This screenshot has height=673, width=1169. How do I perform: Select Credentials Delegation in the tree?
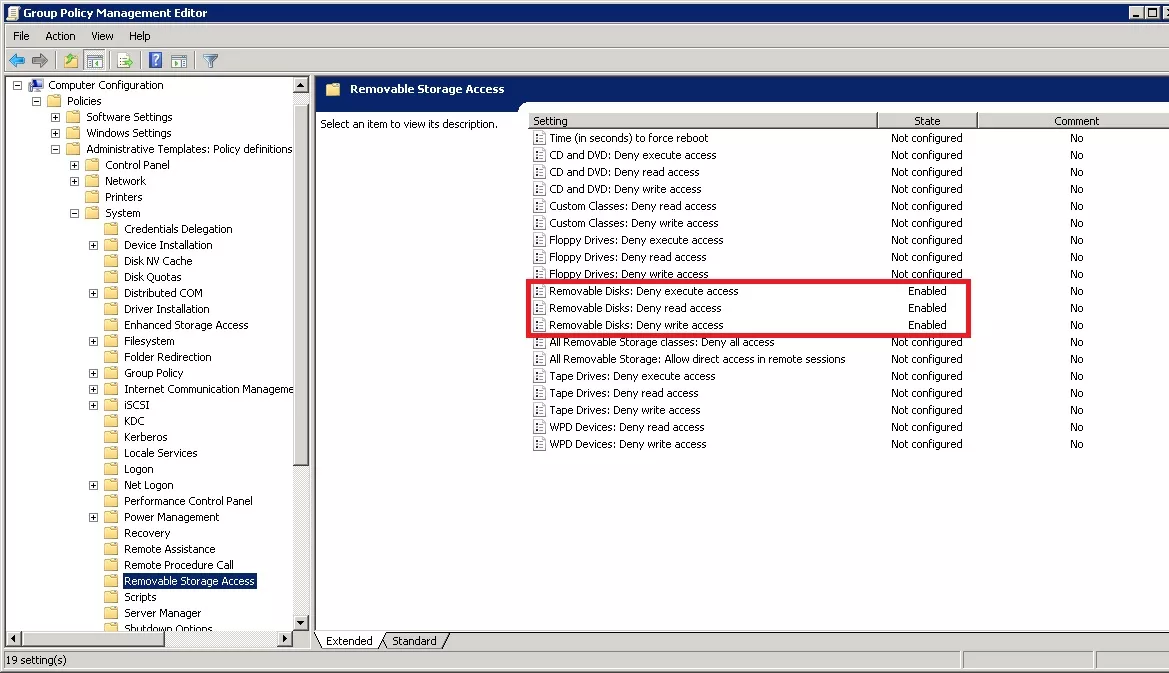[178, 230]
